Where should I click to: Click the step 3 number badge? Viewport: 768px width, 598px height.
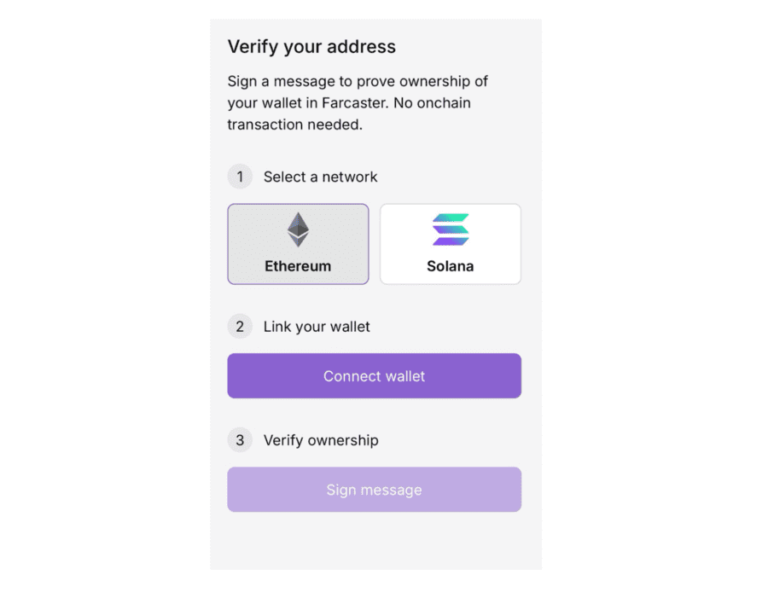click(x=239, y=440)
